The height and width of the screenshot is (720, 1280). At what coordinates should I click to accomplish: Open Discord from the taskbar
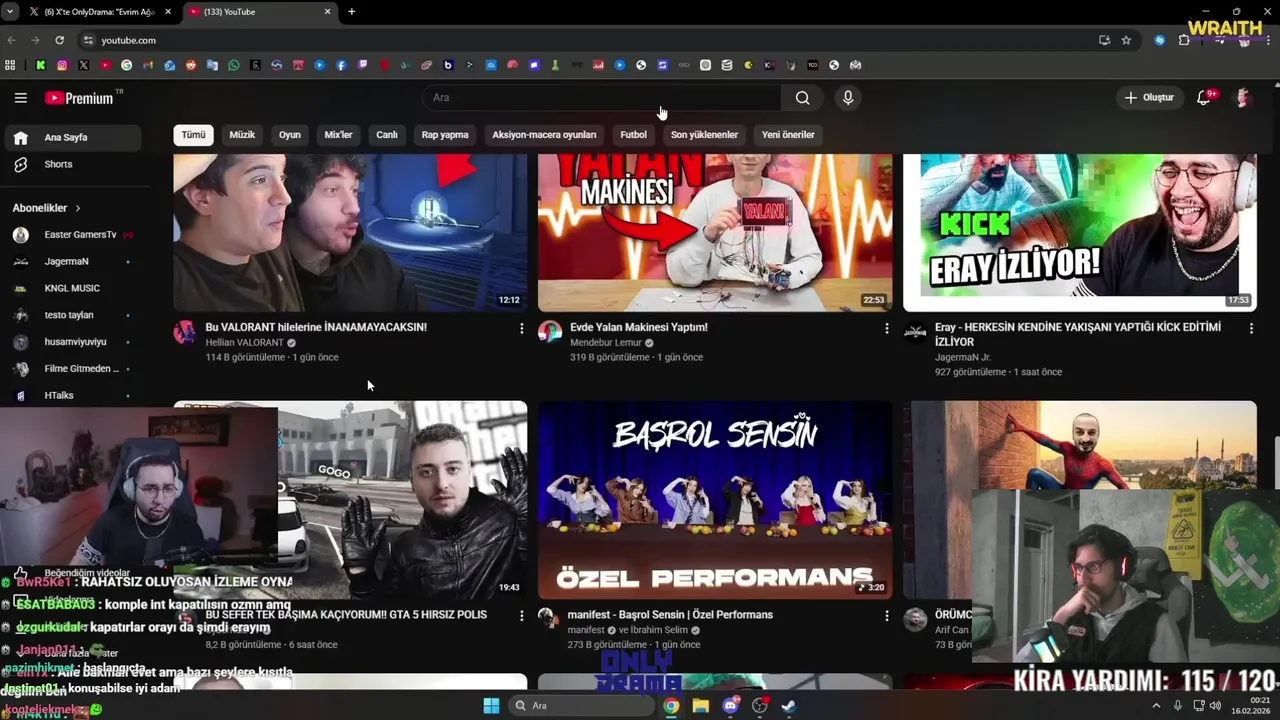click(731, 706)
